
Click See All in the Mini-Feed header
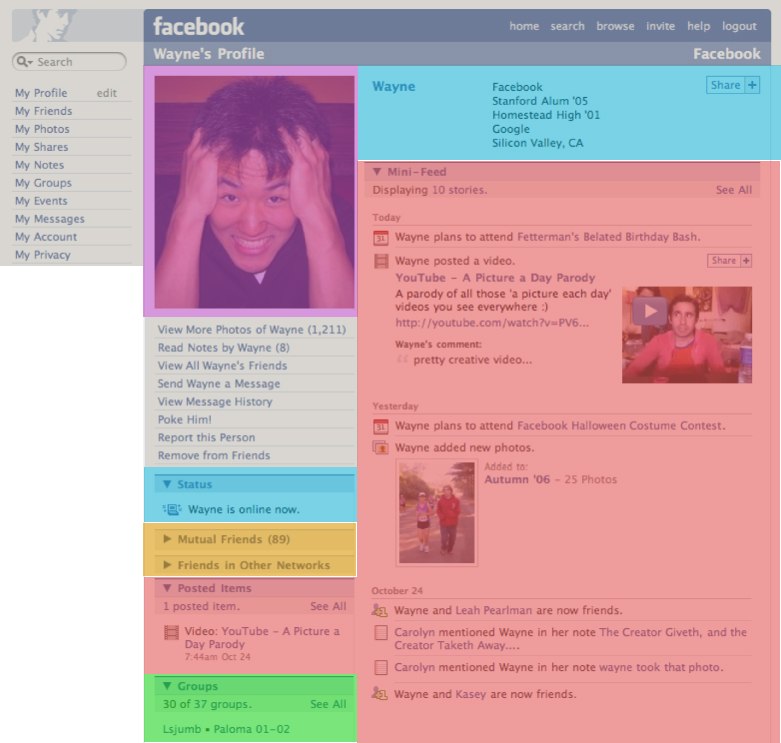pos(734,190)
